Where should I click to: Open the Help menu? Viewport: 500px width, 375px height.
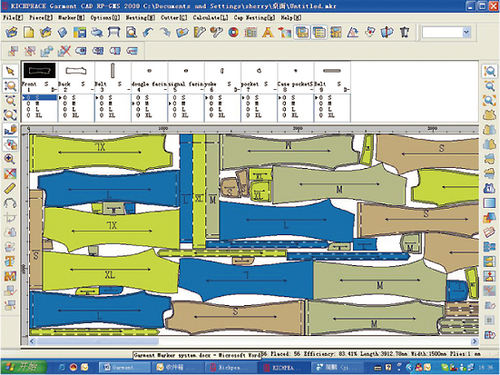coord(291,18)
